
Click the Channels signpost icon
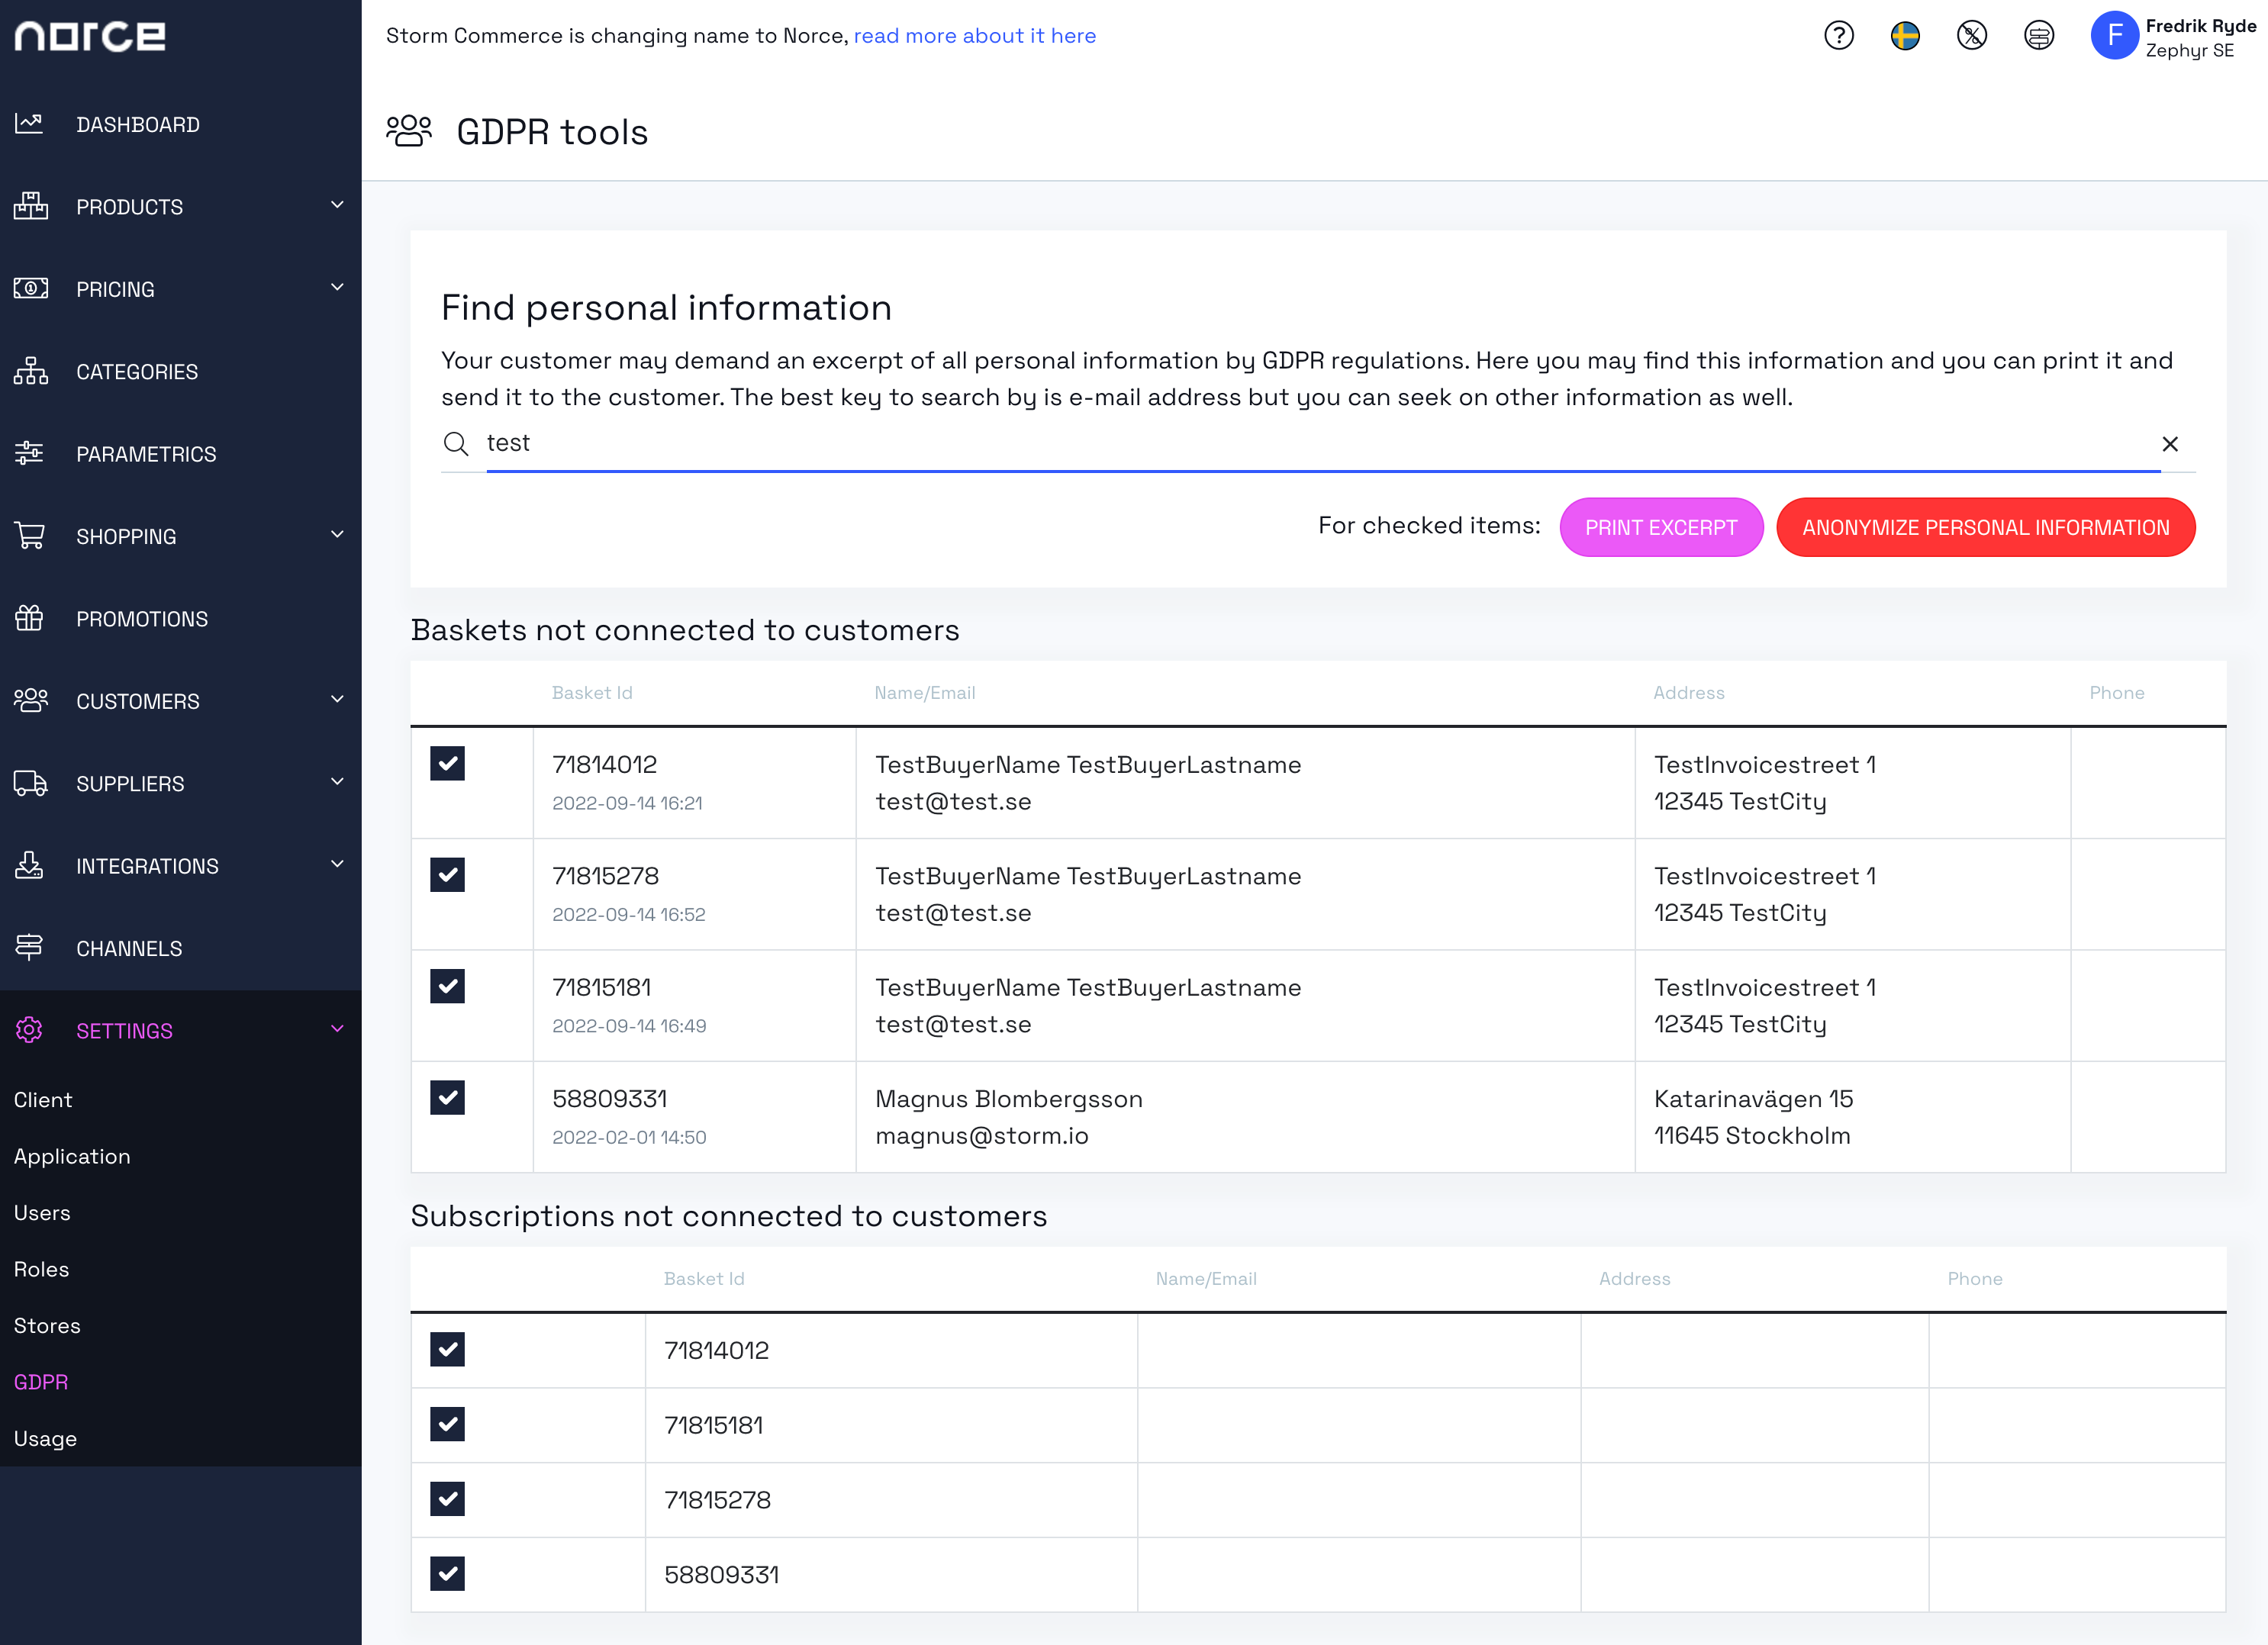pos(29,947)
